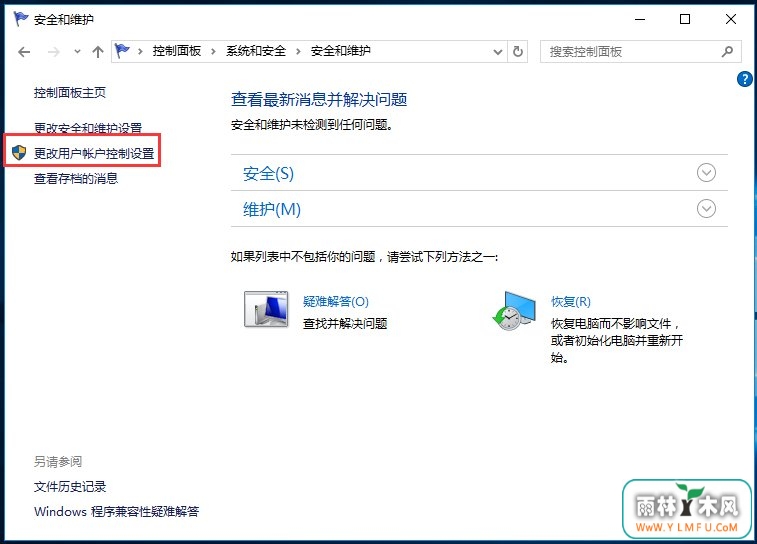The width and height of the screenshot is (757, 544).
Task: Open the address bar history dropdown
Action: coord(498,52)
